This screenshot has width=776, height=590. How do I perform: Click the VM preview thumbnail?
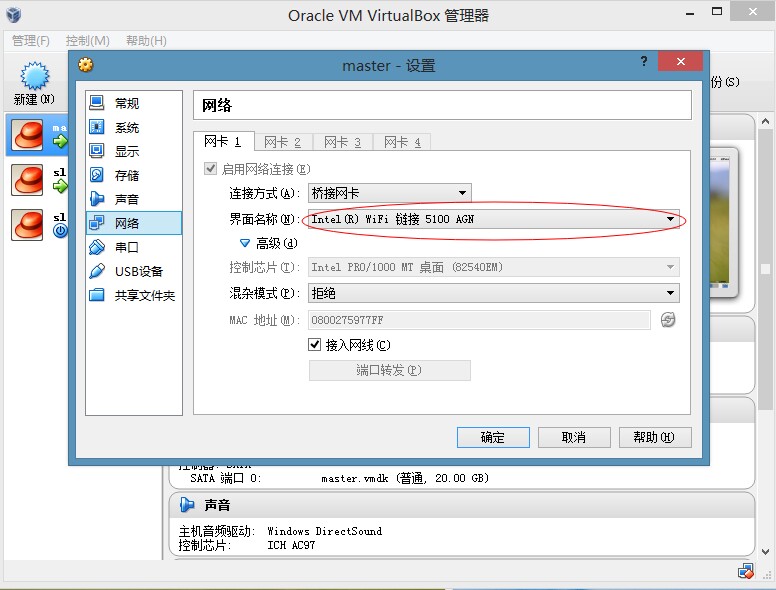724,222
